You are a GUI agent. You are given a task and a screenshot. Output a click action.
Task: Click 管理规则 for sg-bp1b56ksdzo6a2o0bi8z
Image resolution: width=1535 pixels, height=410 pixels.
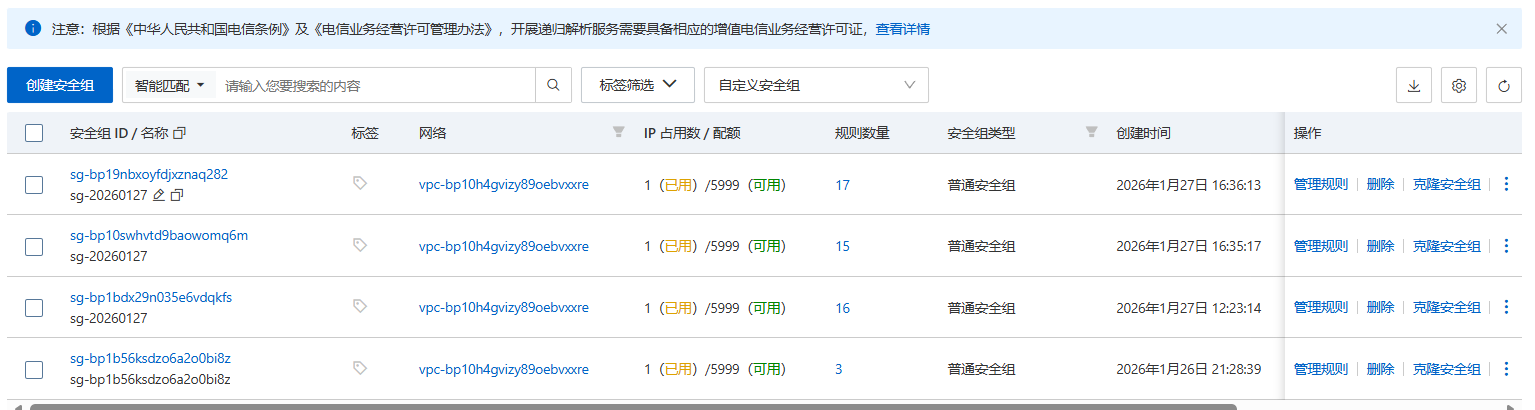[1321, 369]
